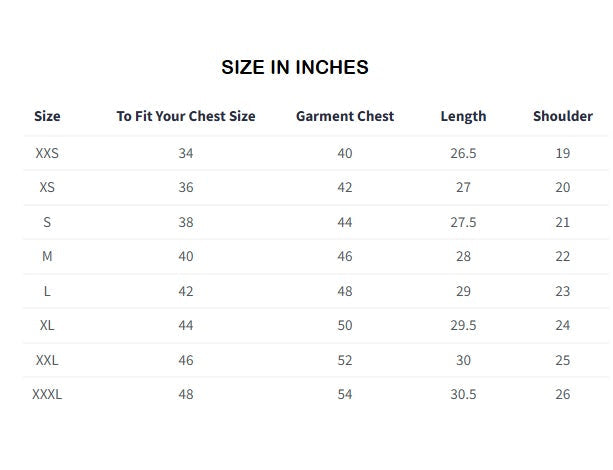Click shoulder value 22 in M row

pos(563,257)
